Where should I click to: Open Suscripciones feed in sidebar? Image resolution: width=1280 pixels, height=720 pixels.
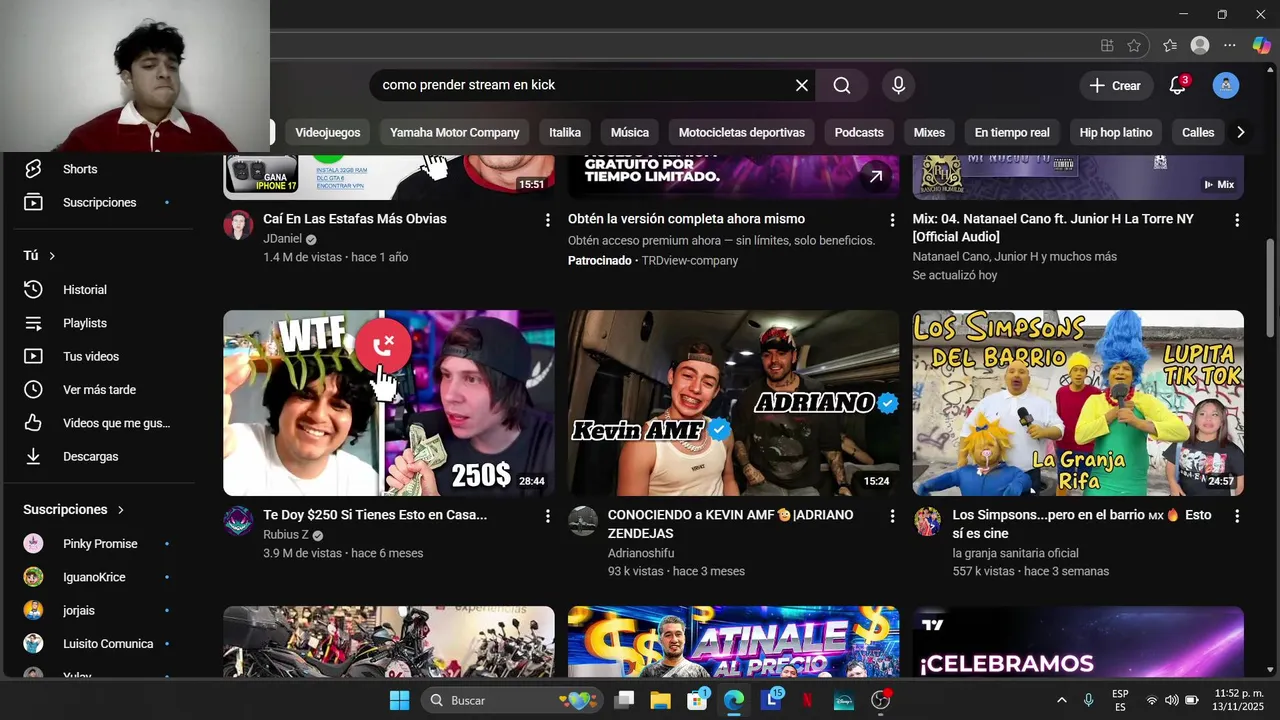click(x=98, y=203)
